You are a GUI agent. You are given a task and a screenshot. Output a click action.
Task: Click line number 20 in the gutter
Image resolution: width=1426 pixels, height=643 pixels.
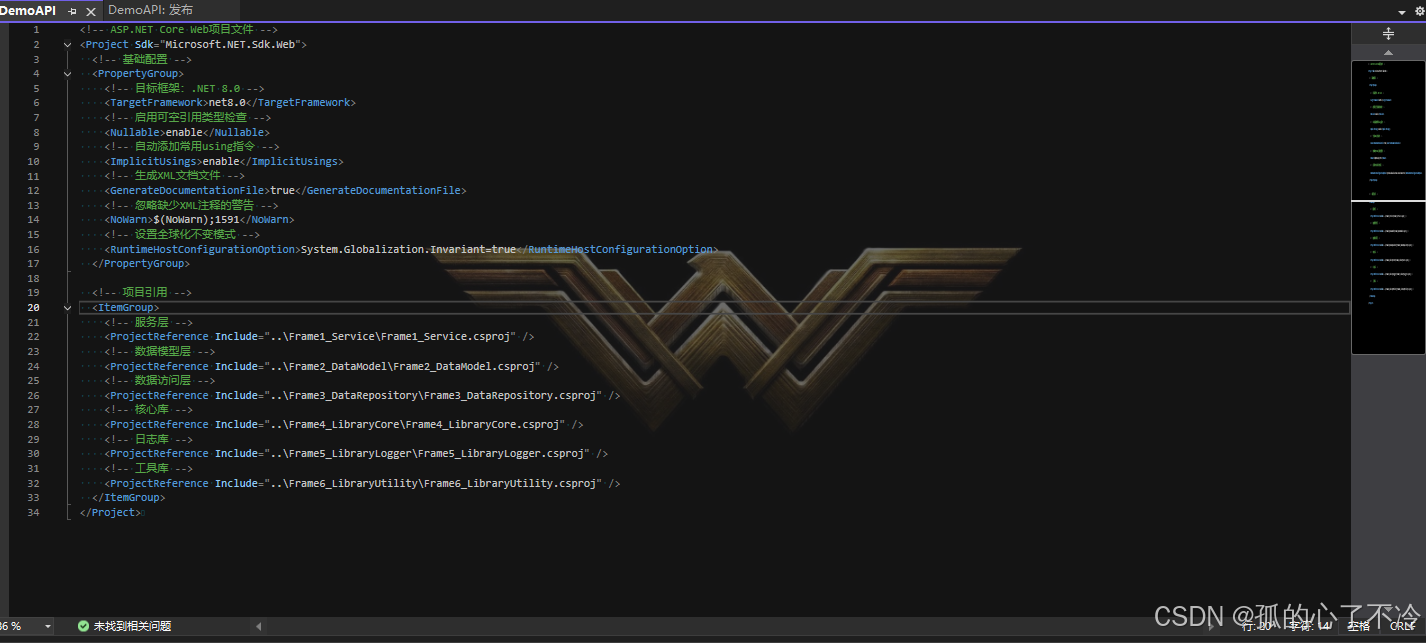coord(34,307)
